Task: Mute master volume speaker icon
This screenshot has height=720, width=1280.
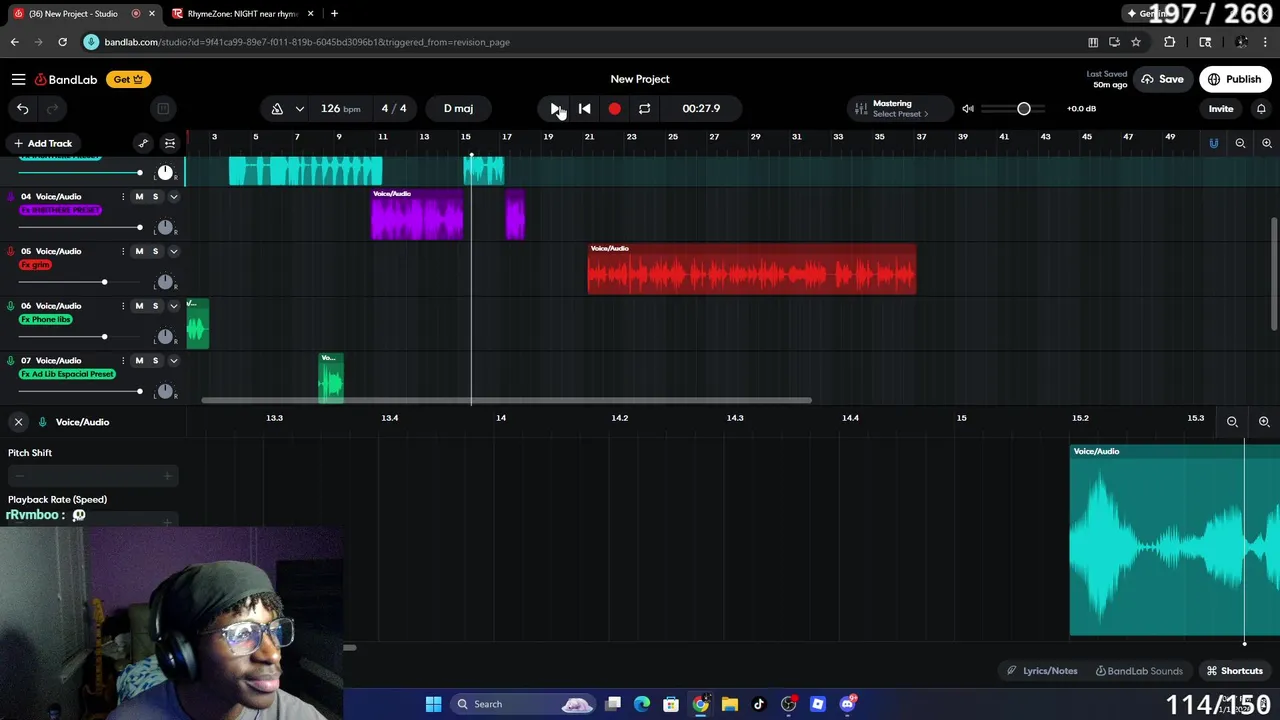Action: (x=968, y=108)
